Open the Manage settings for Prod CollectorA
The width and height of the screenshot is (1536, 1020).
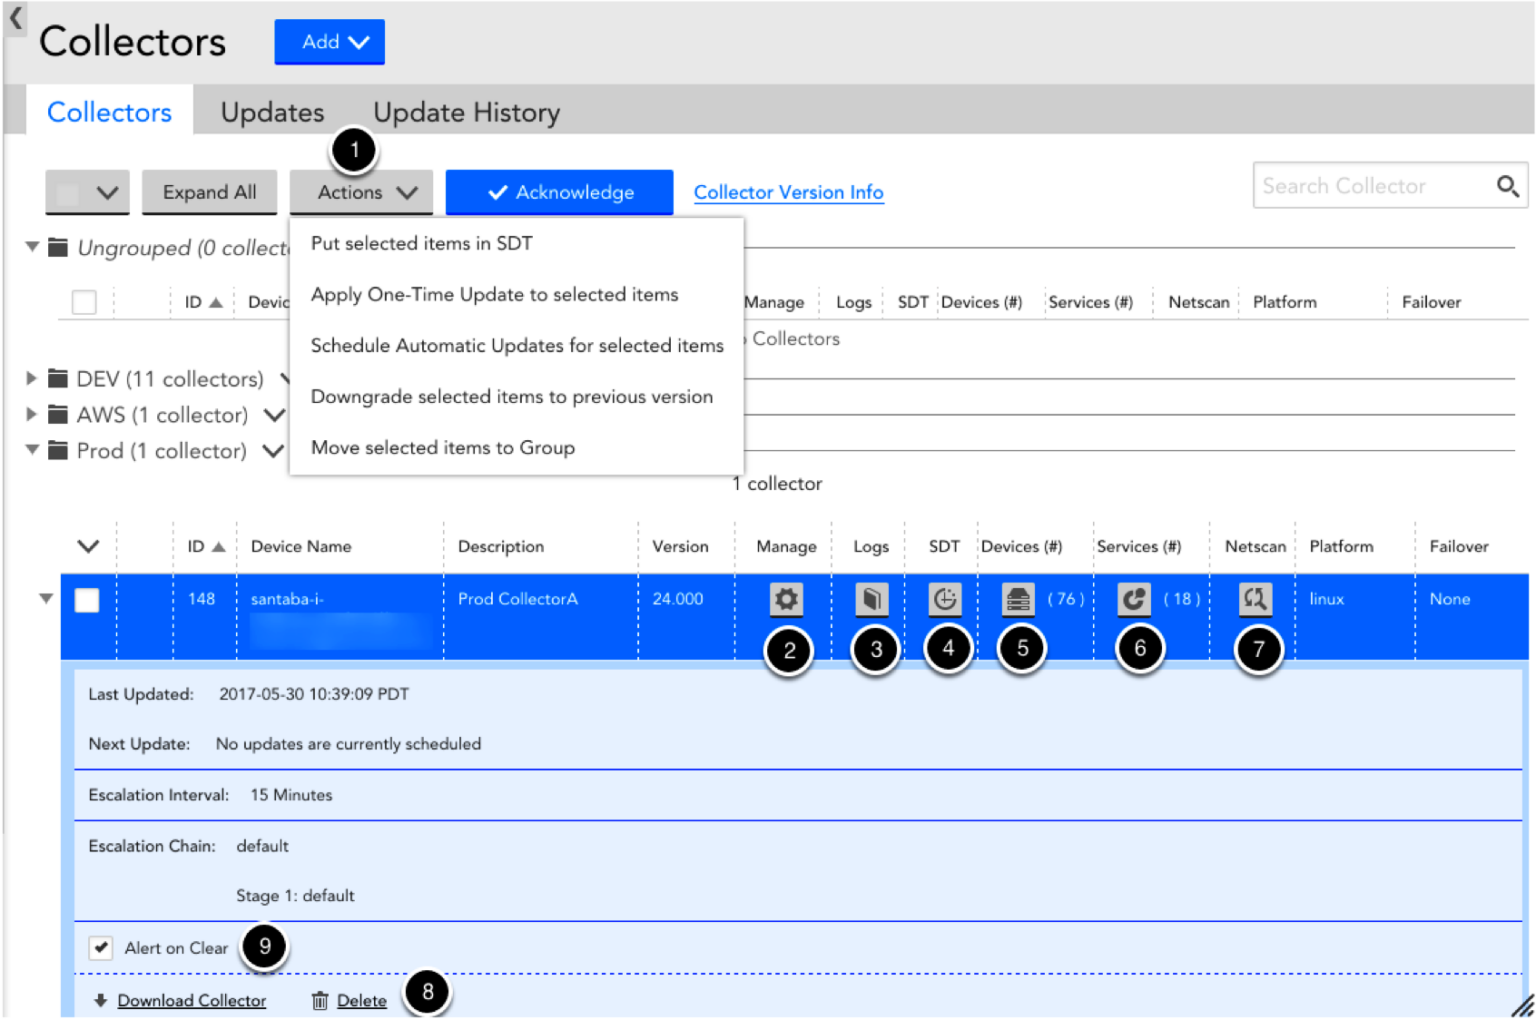[786, 599]
